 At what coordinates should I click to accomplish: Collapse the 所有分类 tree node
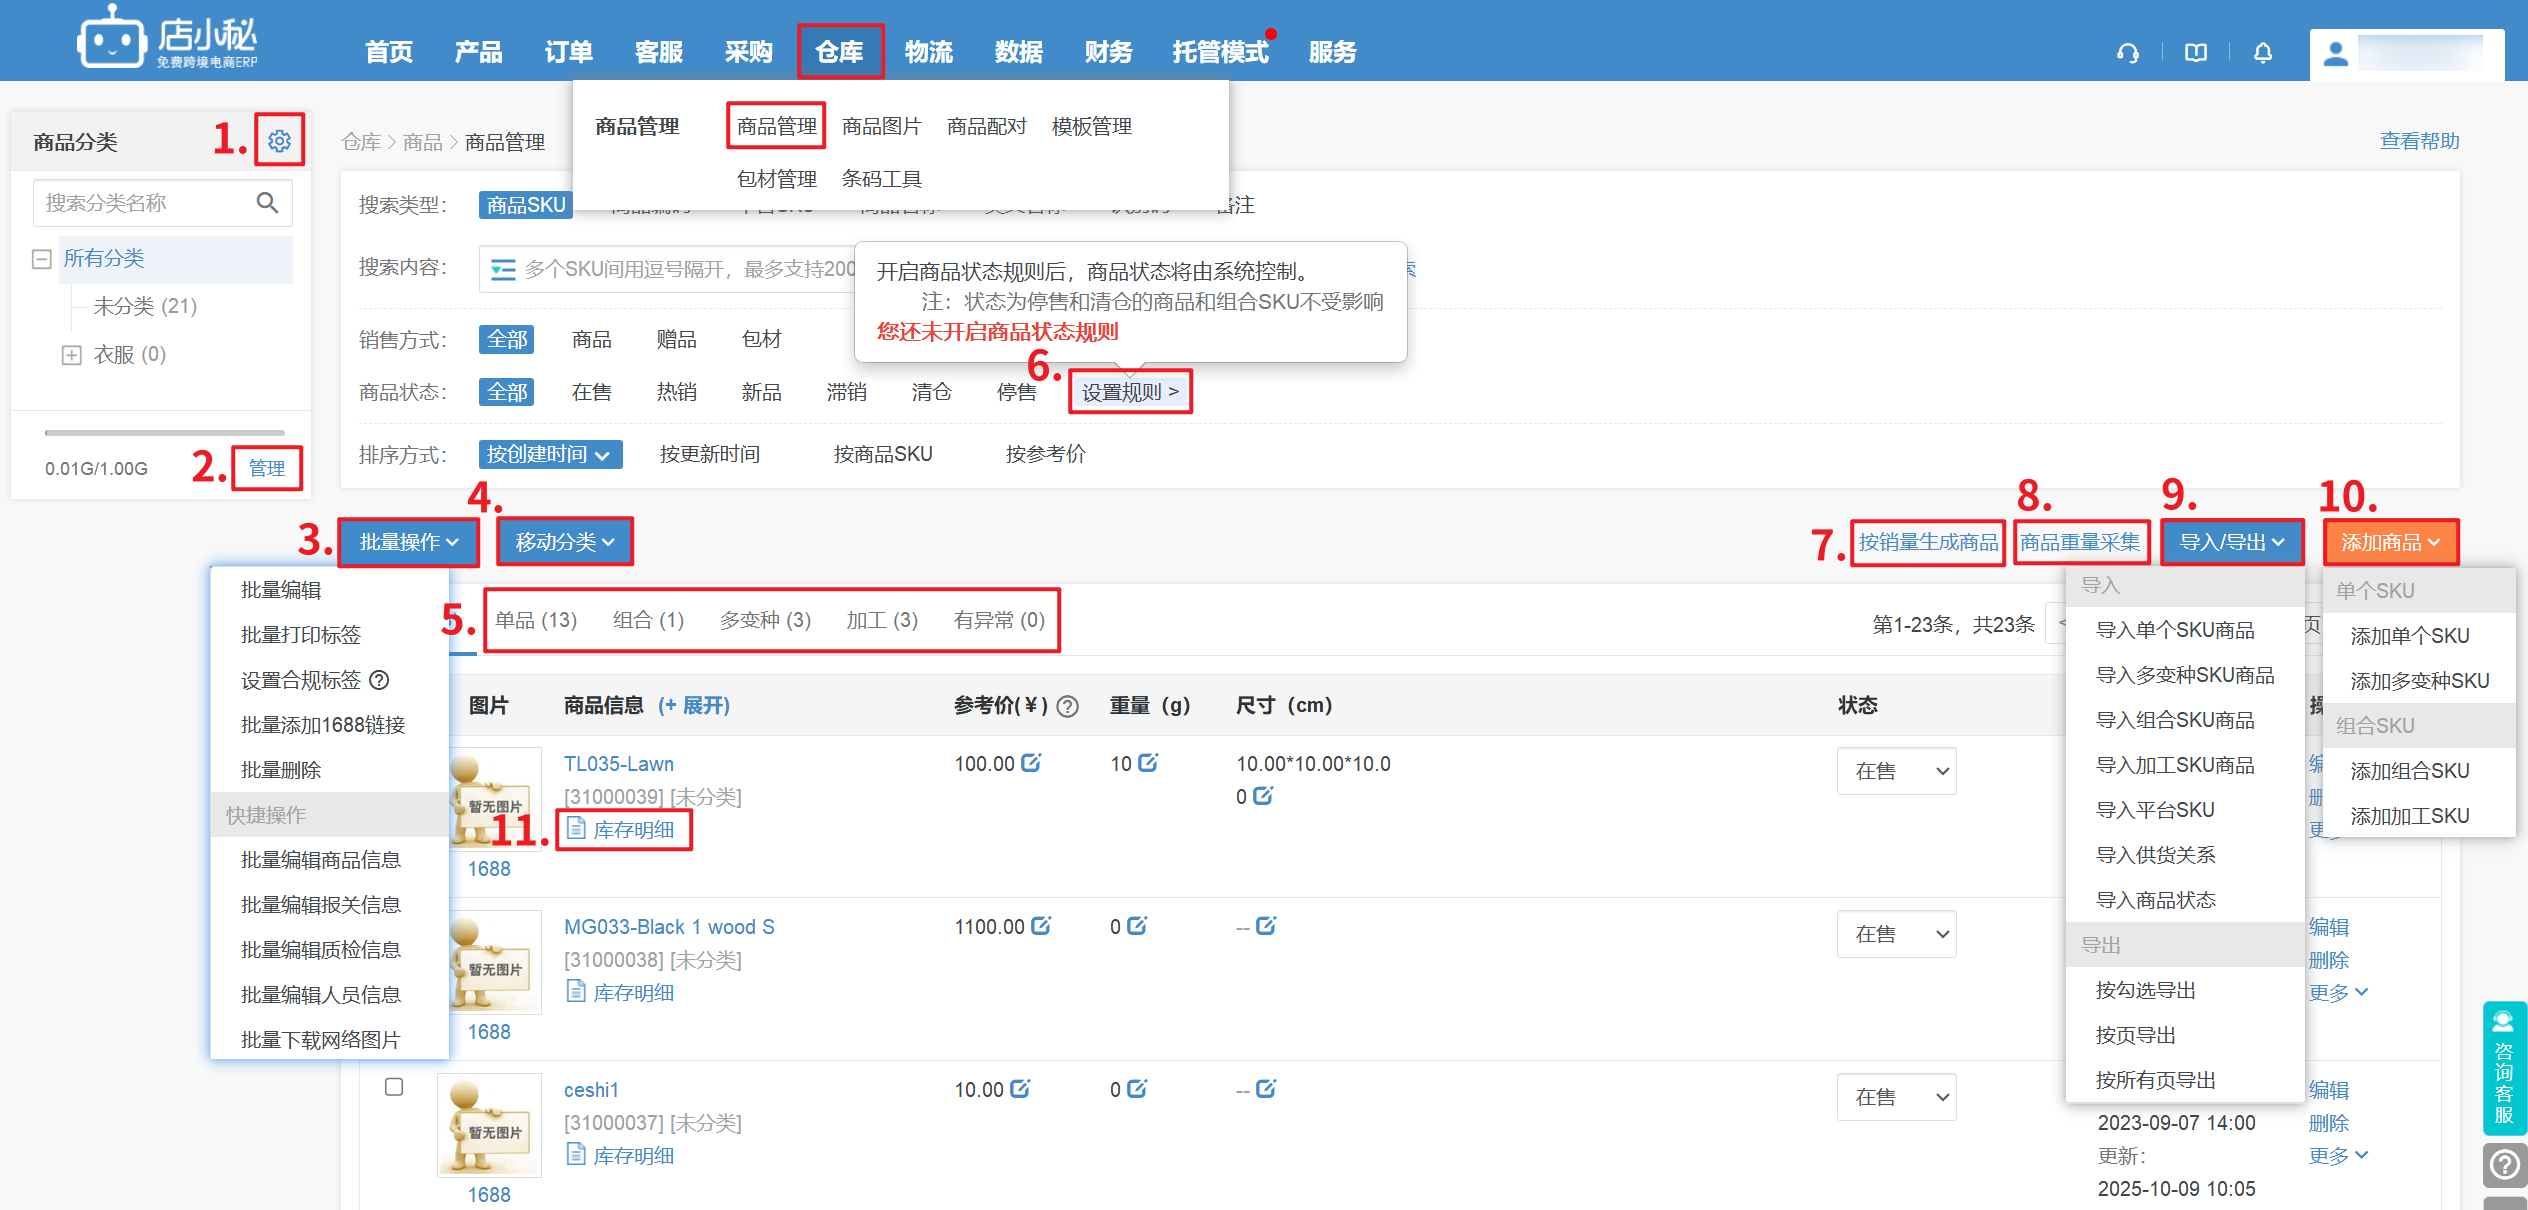tap(42, 259)
